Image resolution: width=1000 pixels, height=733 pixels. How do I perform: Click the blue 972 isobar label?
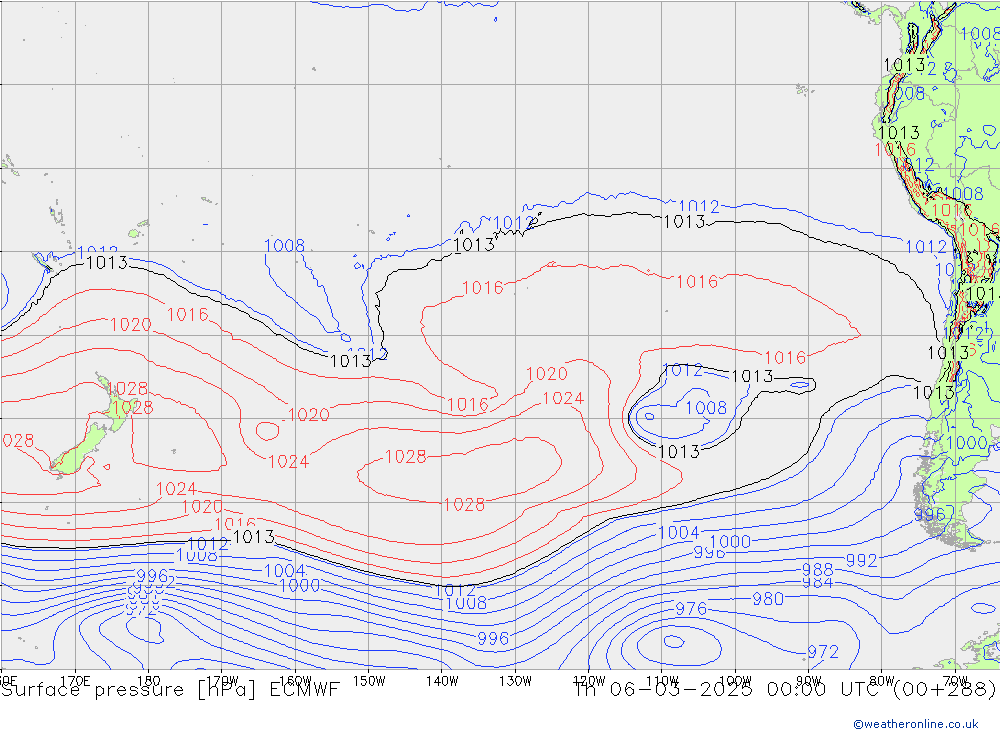823,652
